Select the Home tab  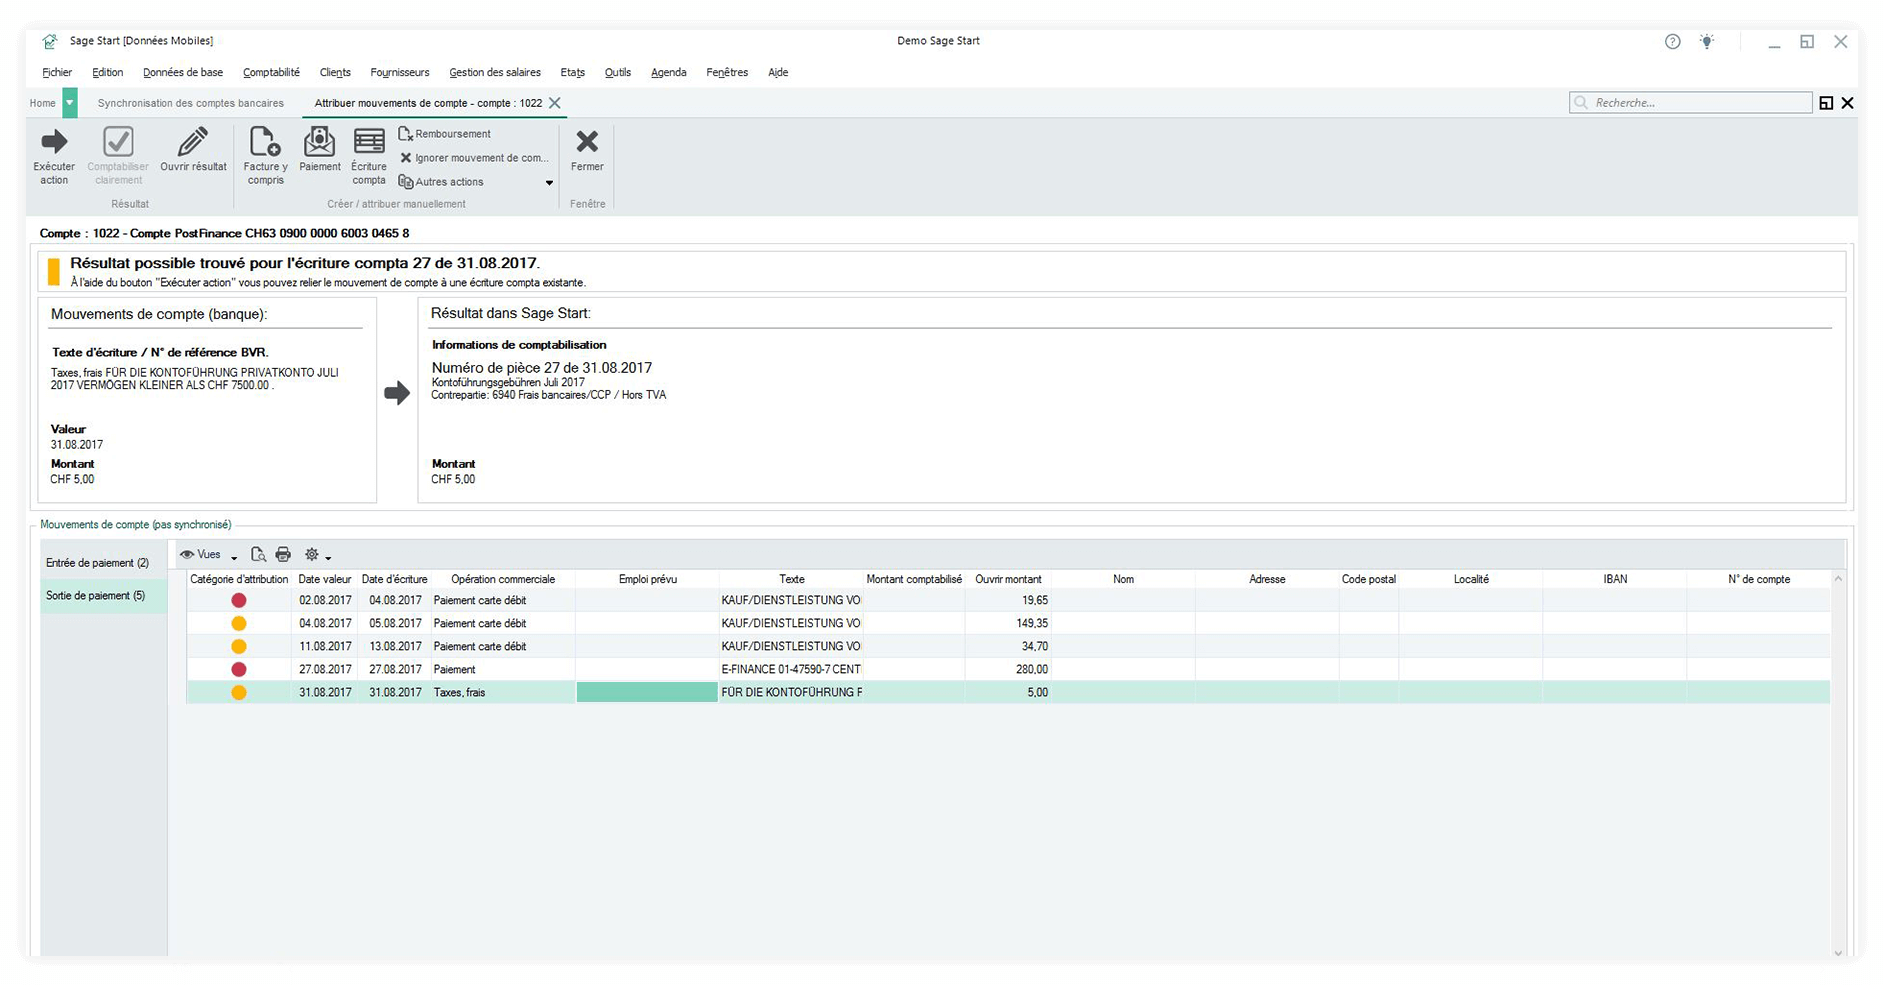[x=43, y=103]
